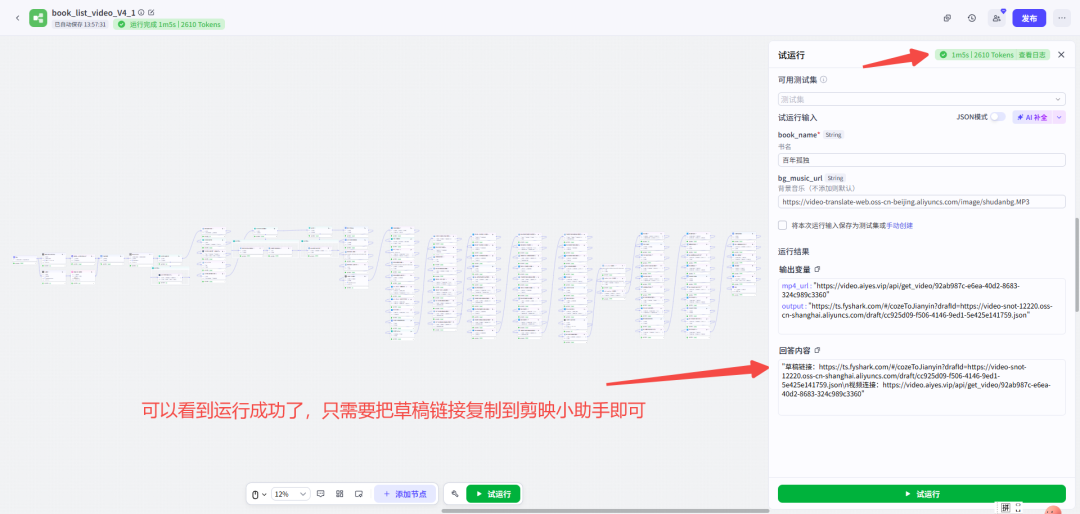The image size is (1080, 514).
Task: Click the comment icon in canvas toolbar
Action: [x=320, y=494]
